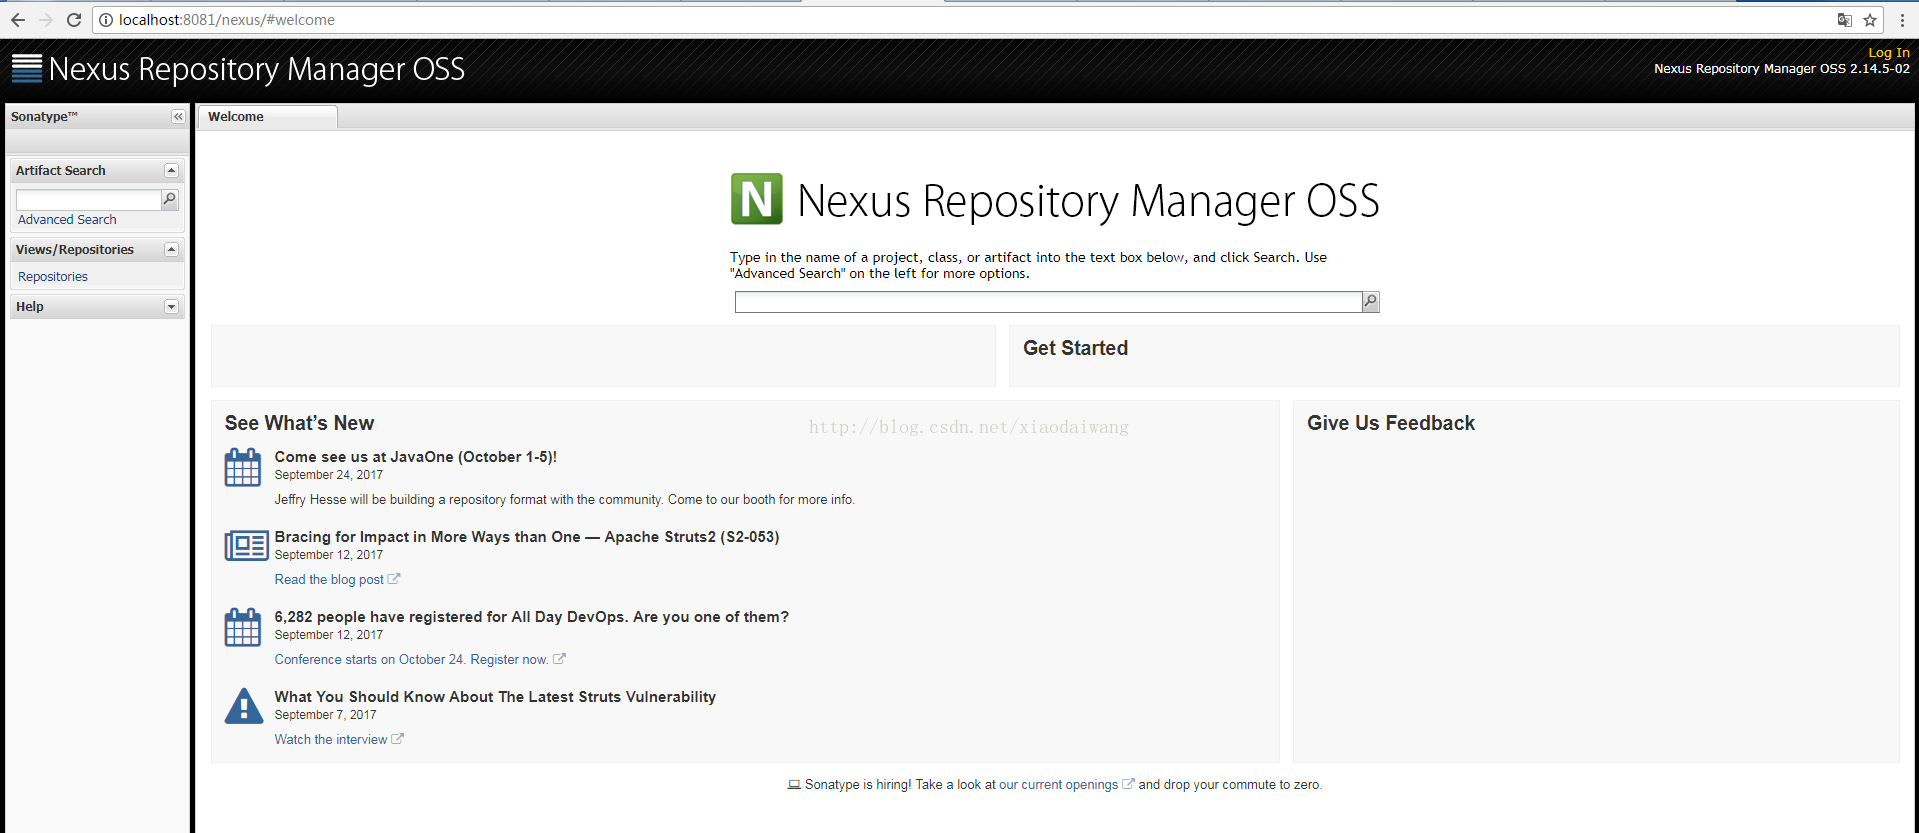Click the browser back arrow
Image resolution: width=1919 pixels, height=833 pixels.
pos(18,20)
